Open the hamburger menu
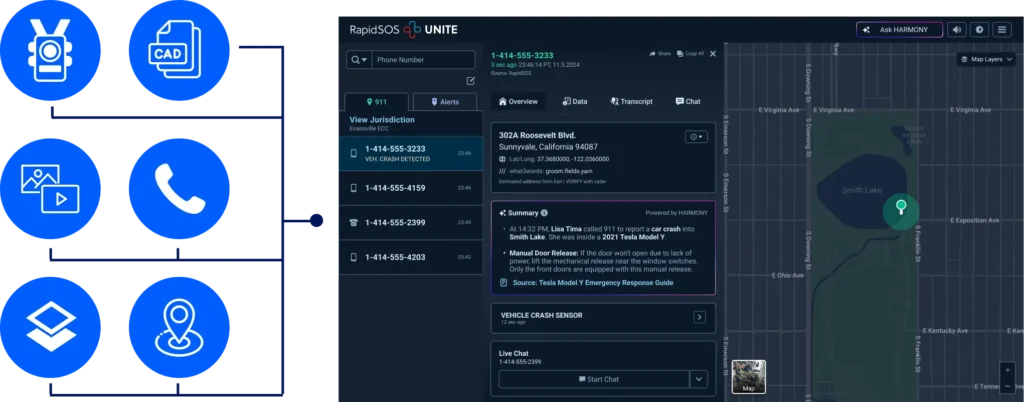Screen dimensions: 1024x402 (x=1001, y=29)
